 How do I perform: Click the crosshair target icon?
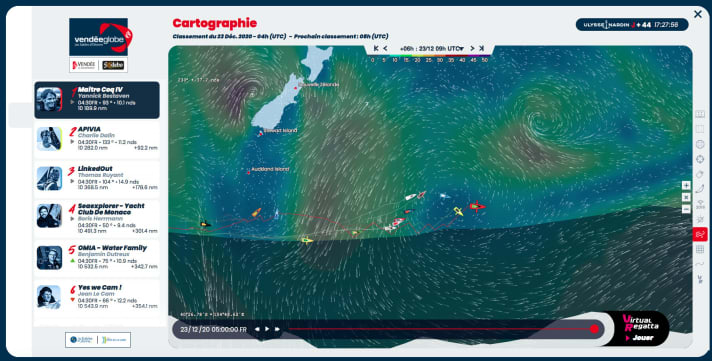click(x=700, y=159)
